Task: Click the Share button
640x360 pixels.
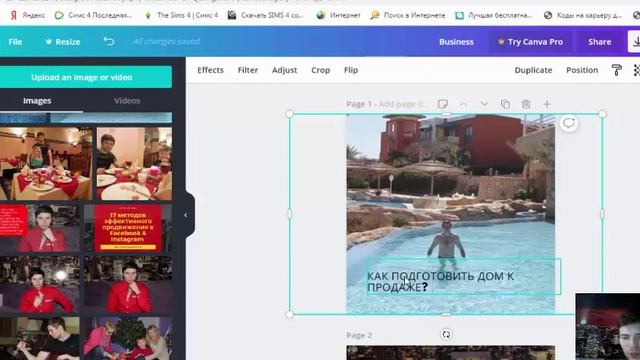Action: coord(599,42)
